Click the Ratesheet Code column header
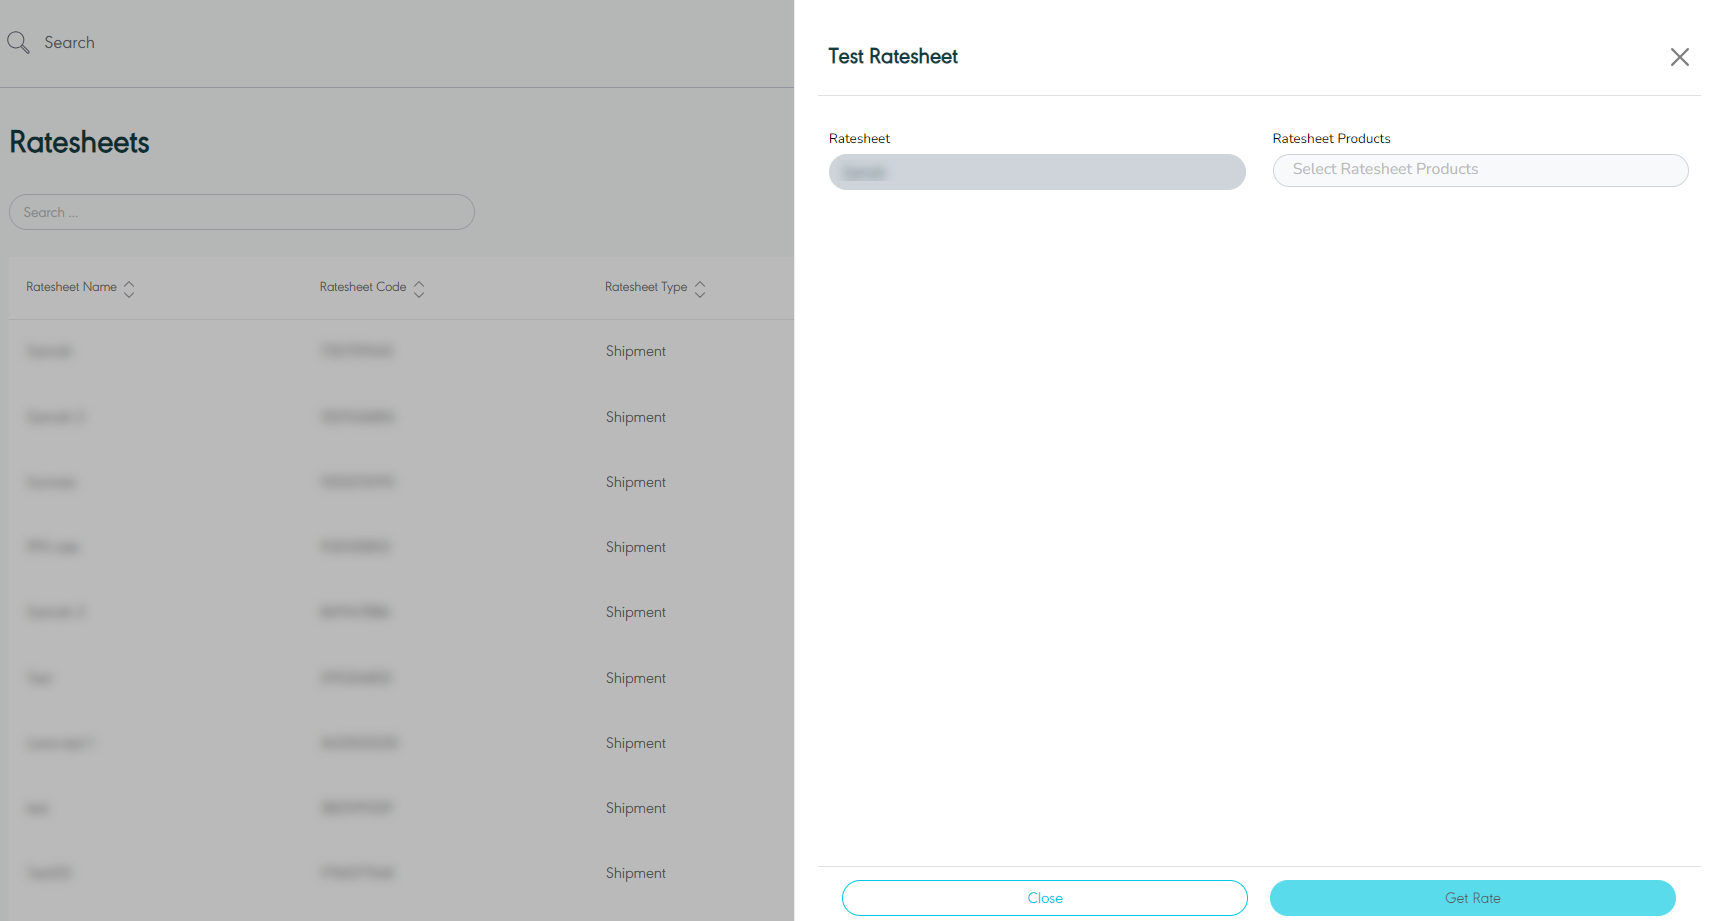Image resolution: width=1722 pixels, height=921 pixels. point(362,287)
